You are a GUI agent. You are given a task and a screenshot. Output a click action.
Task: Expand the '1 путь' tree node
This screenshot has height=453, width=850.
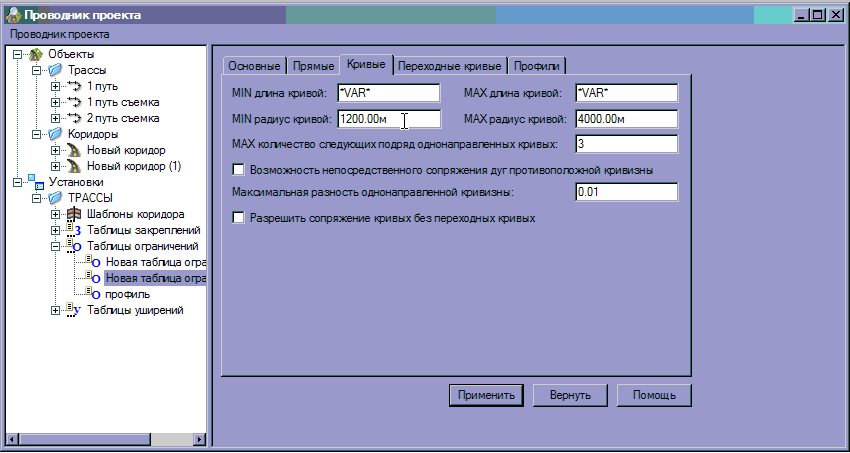pos(56,86)
